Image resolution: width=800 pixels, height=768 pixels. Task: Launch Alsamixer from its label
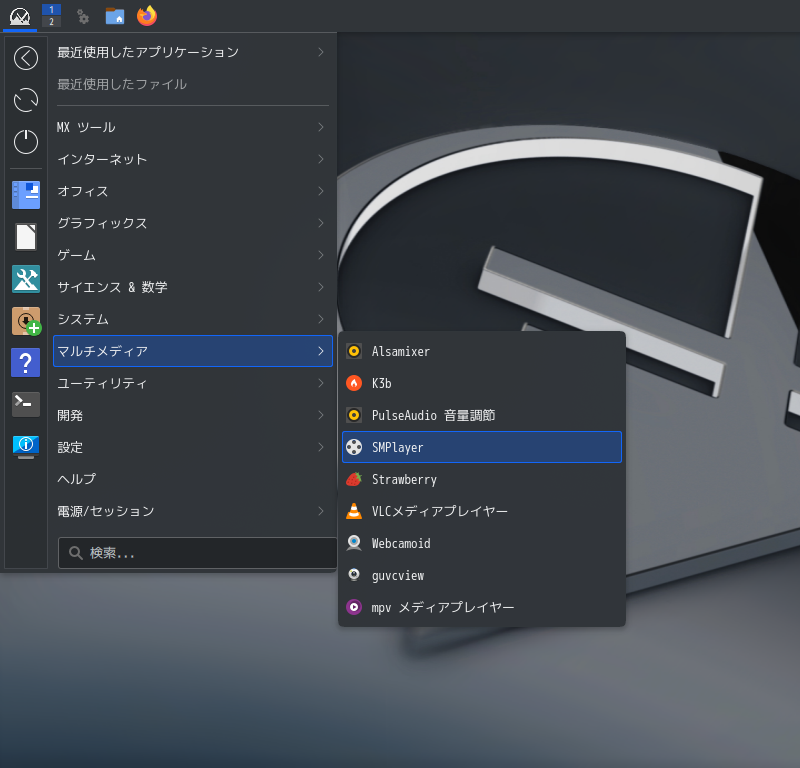pyautogui.click(x=401, y=351)
